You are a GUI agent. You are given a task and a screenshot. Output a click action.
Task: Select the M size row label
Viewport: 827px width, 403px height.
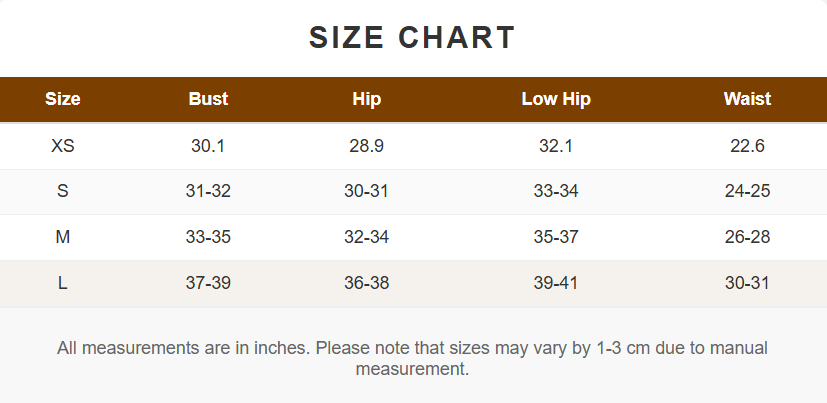(63, 237)
